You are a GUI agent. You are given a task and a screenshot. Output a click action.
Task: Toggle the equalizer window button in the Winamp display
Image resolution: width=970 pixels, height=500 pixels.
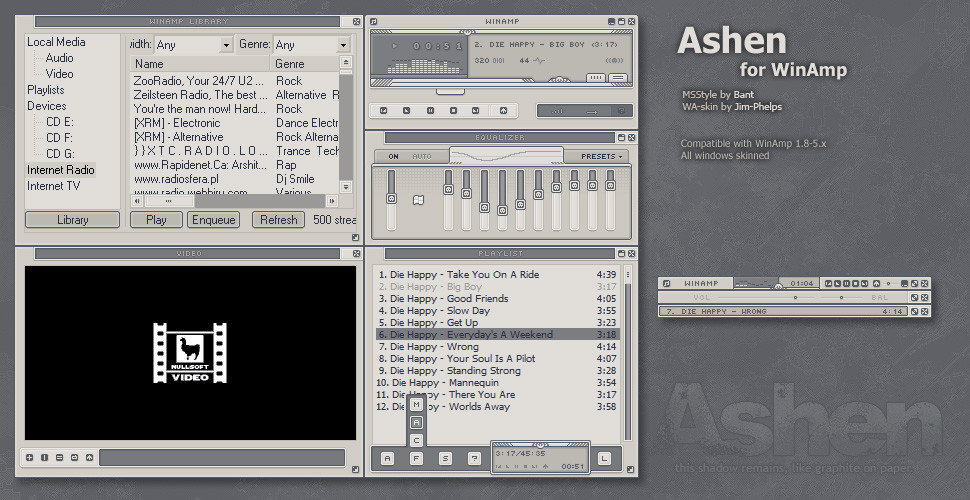coord(596,77)
